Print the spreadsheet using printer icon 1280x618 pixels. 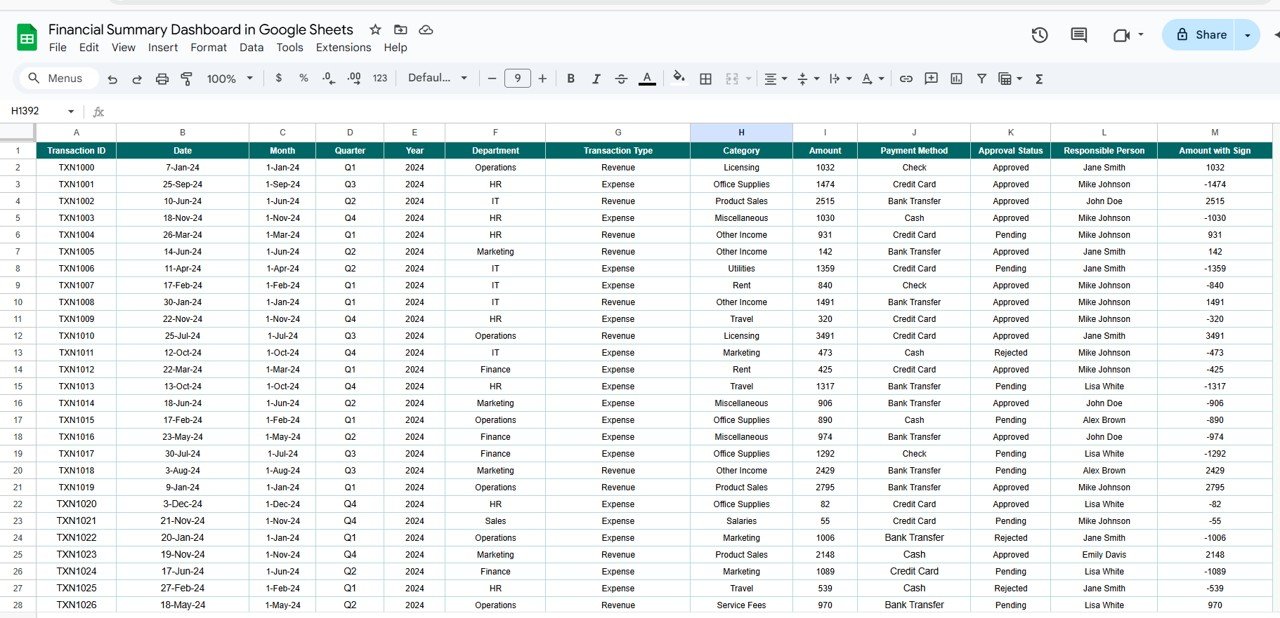click(161, 79)
